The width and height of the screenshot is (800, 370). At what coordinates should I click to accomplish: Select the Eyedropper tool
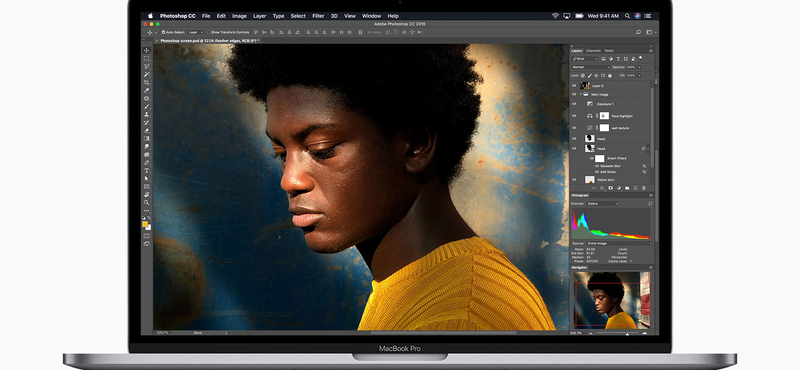(147, 90)
